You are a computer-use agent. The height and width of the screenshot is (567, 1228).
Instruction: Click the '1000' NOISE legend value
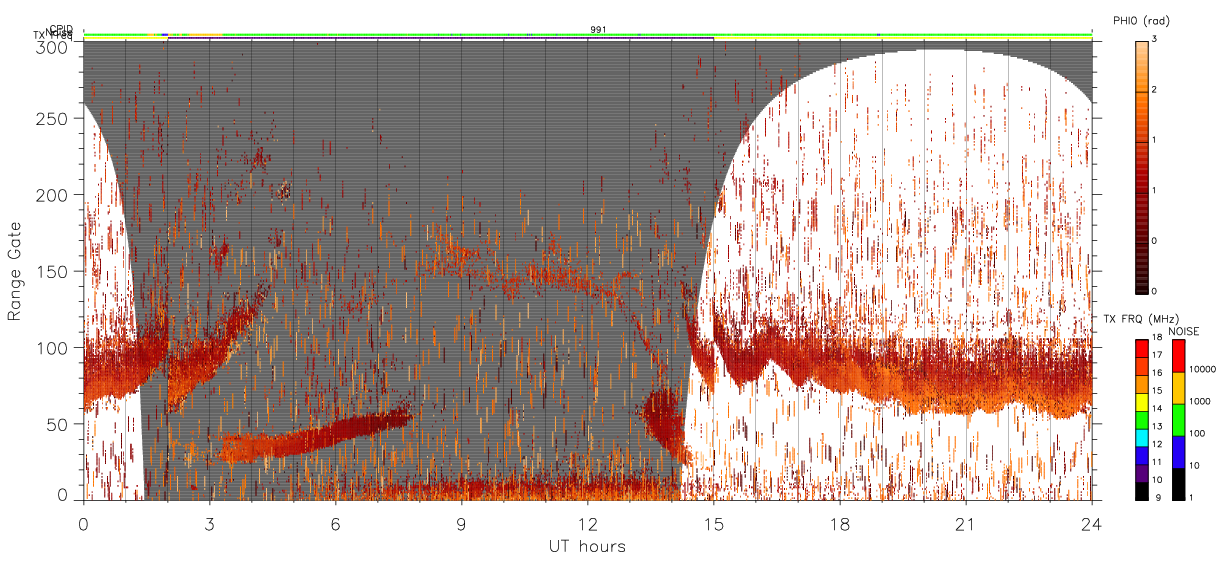[1199, 401]
